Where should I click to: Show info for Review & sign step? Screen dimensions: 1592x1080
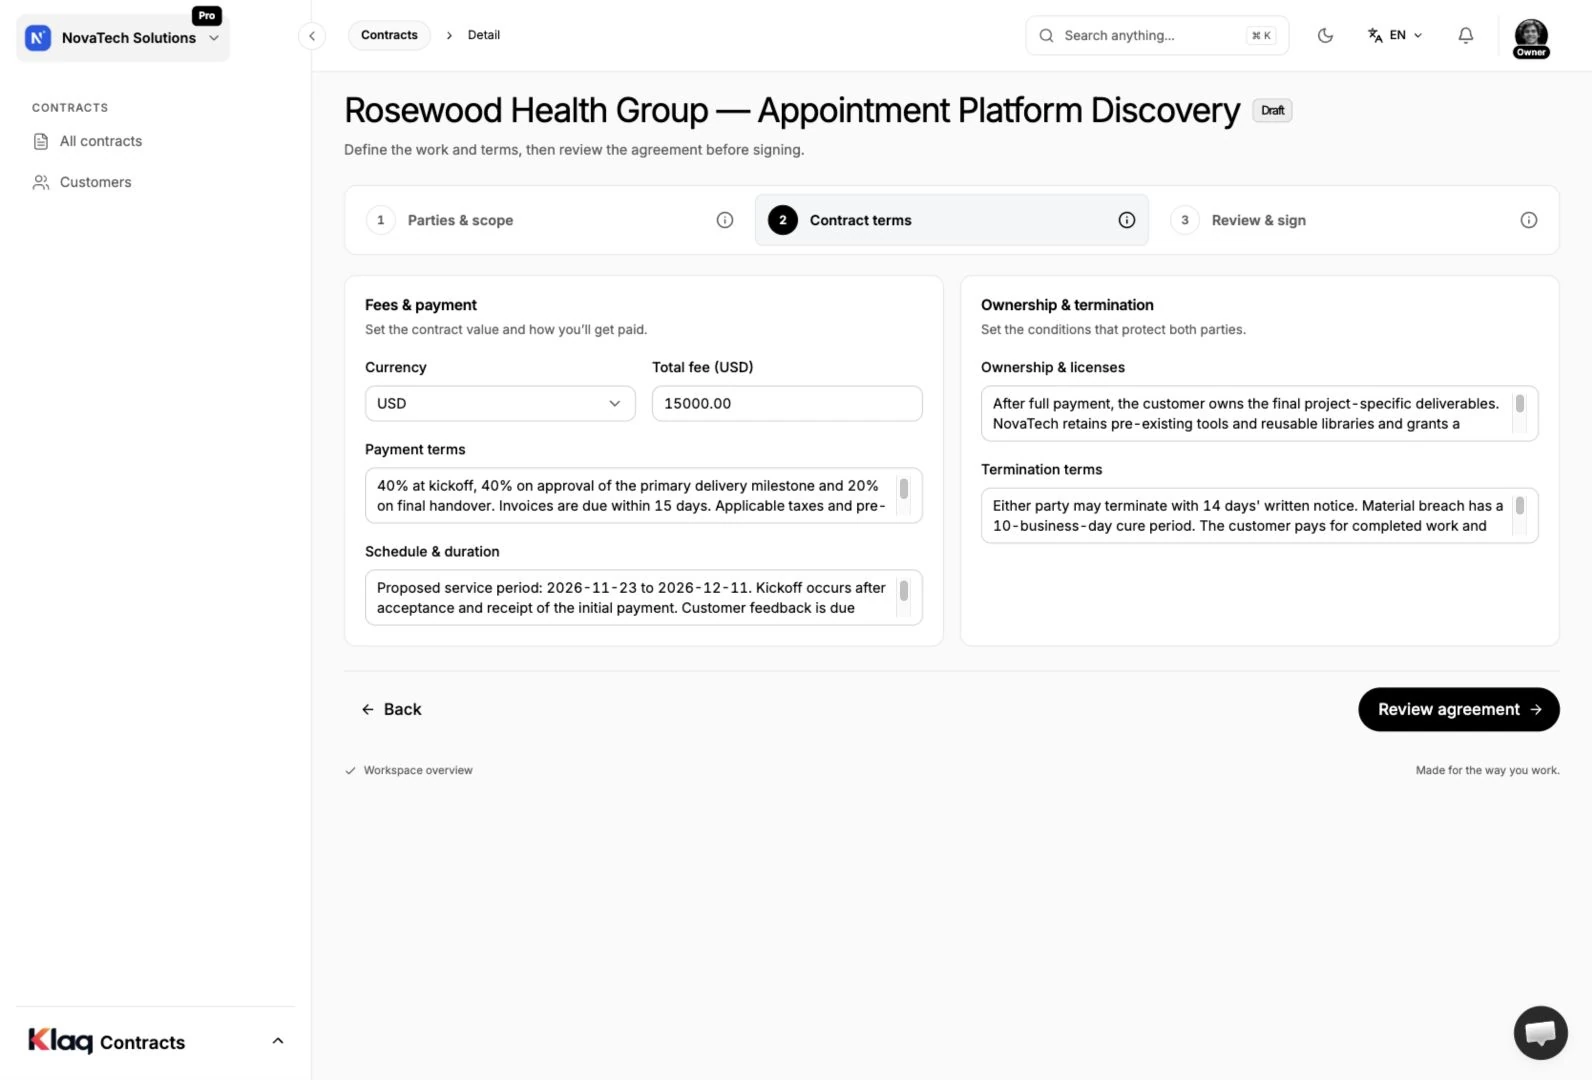[1529, 220]
